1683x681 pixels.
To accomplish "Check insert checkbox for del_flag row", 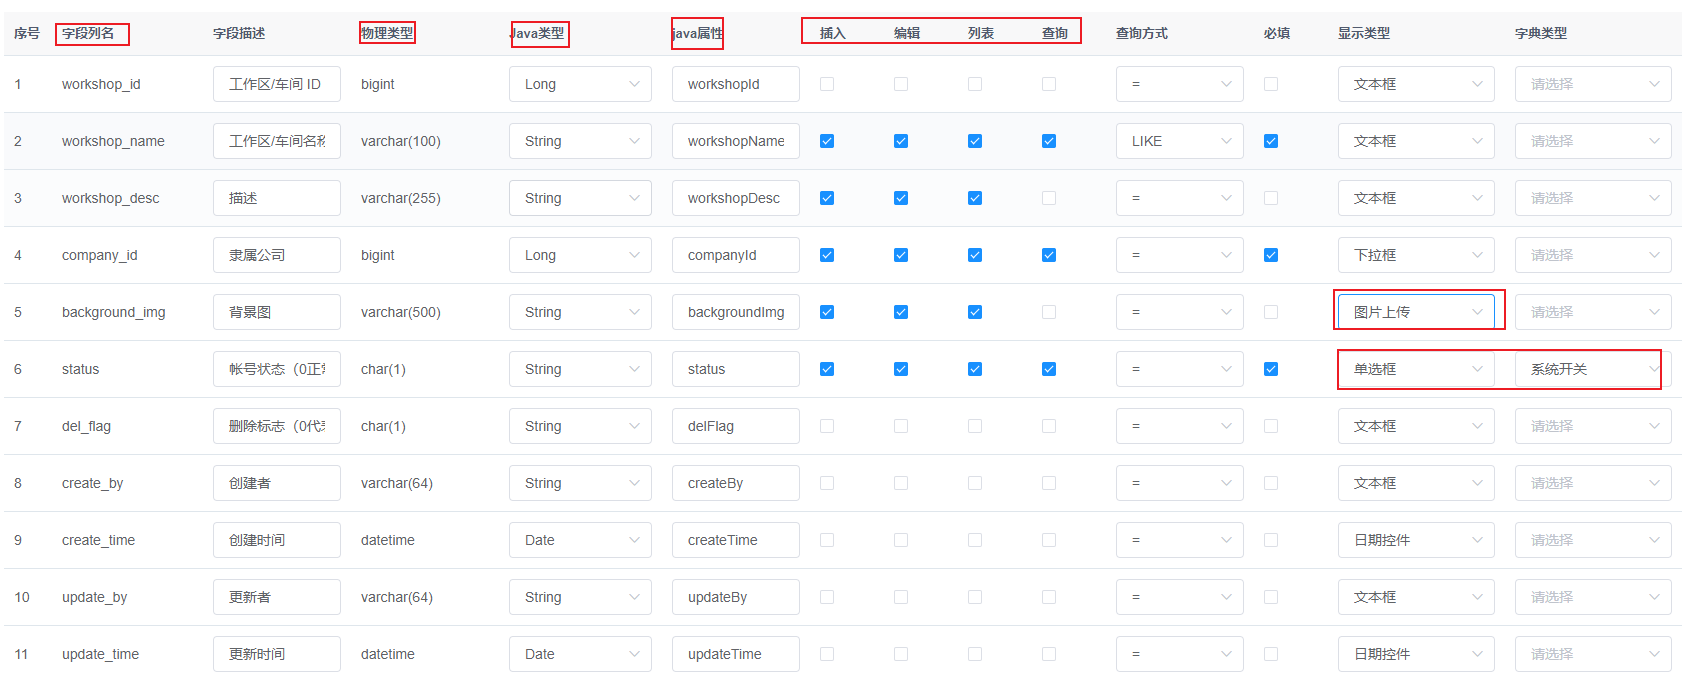I will [827, 426].
